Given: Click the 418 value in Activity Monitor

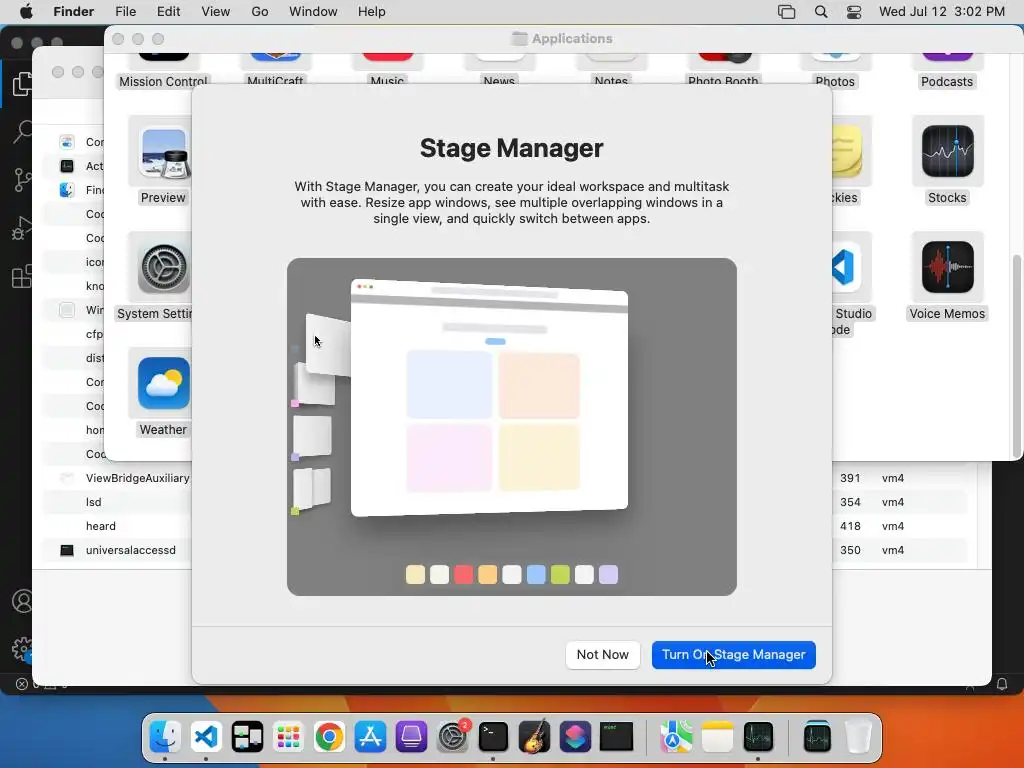Looking at the screenshot, I should pyautogui.click(x=850, y=526).
